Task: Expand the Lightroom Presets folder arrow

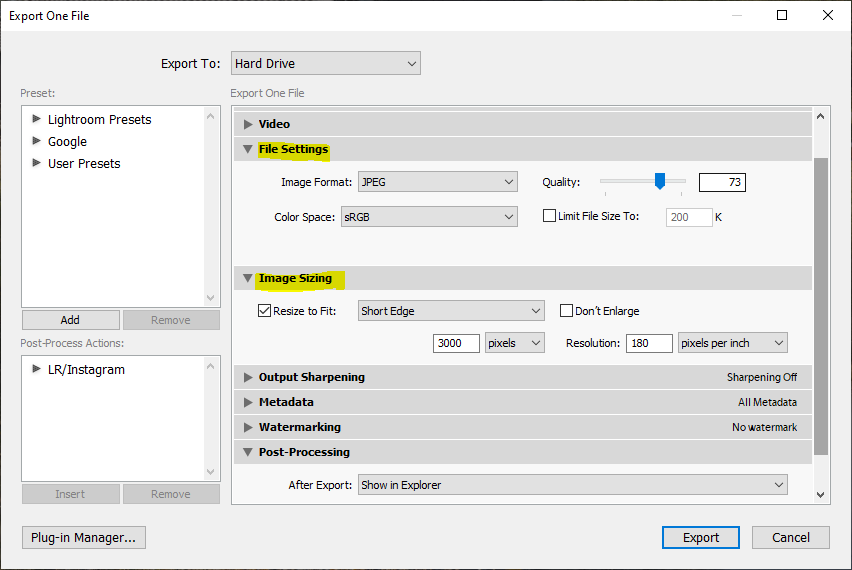Action: [x=37, y=119]
